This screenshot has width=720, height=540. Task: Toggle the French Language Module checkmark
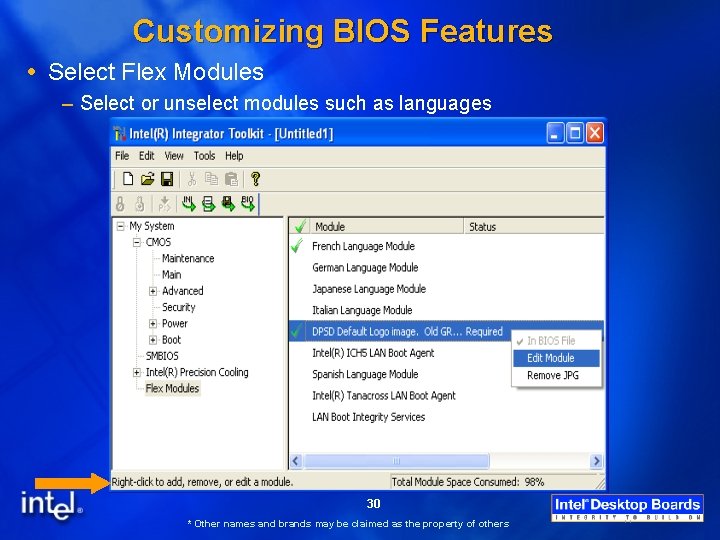[x=298, y=246]
